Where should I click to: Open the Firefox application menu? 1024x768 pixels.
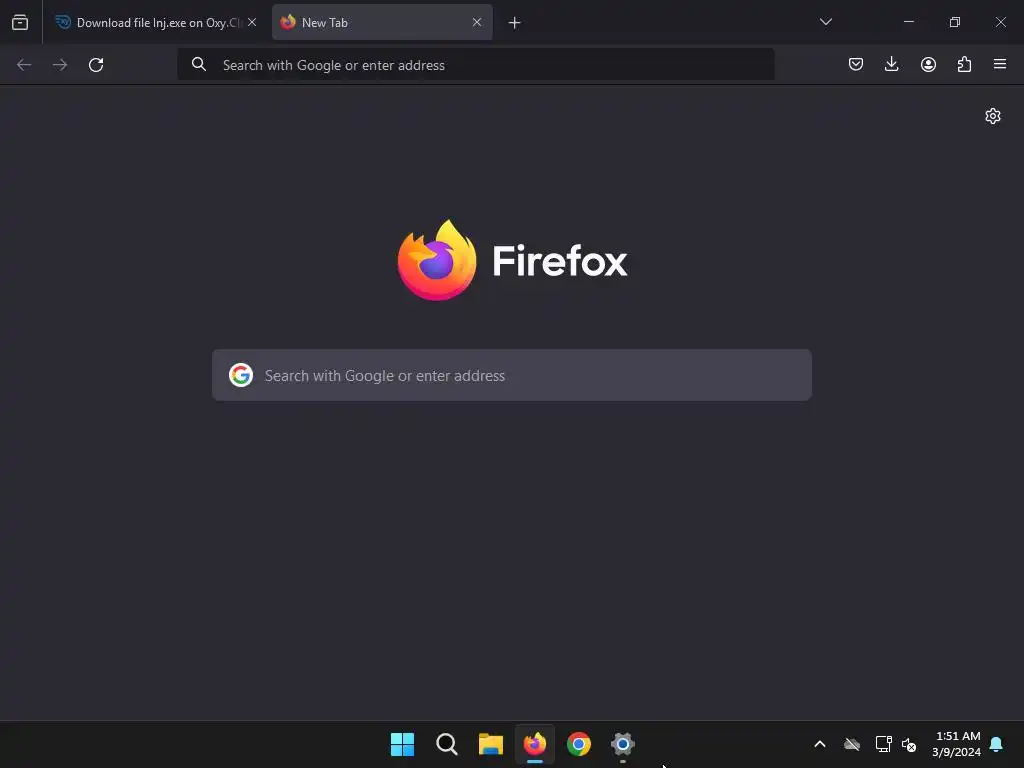tap(1000, 64)
